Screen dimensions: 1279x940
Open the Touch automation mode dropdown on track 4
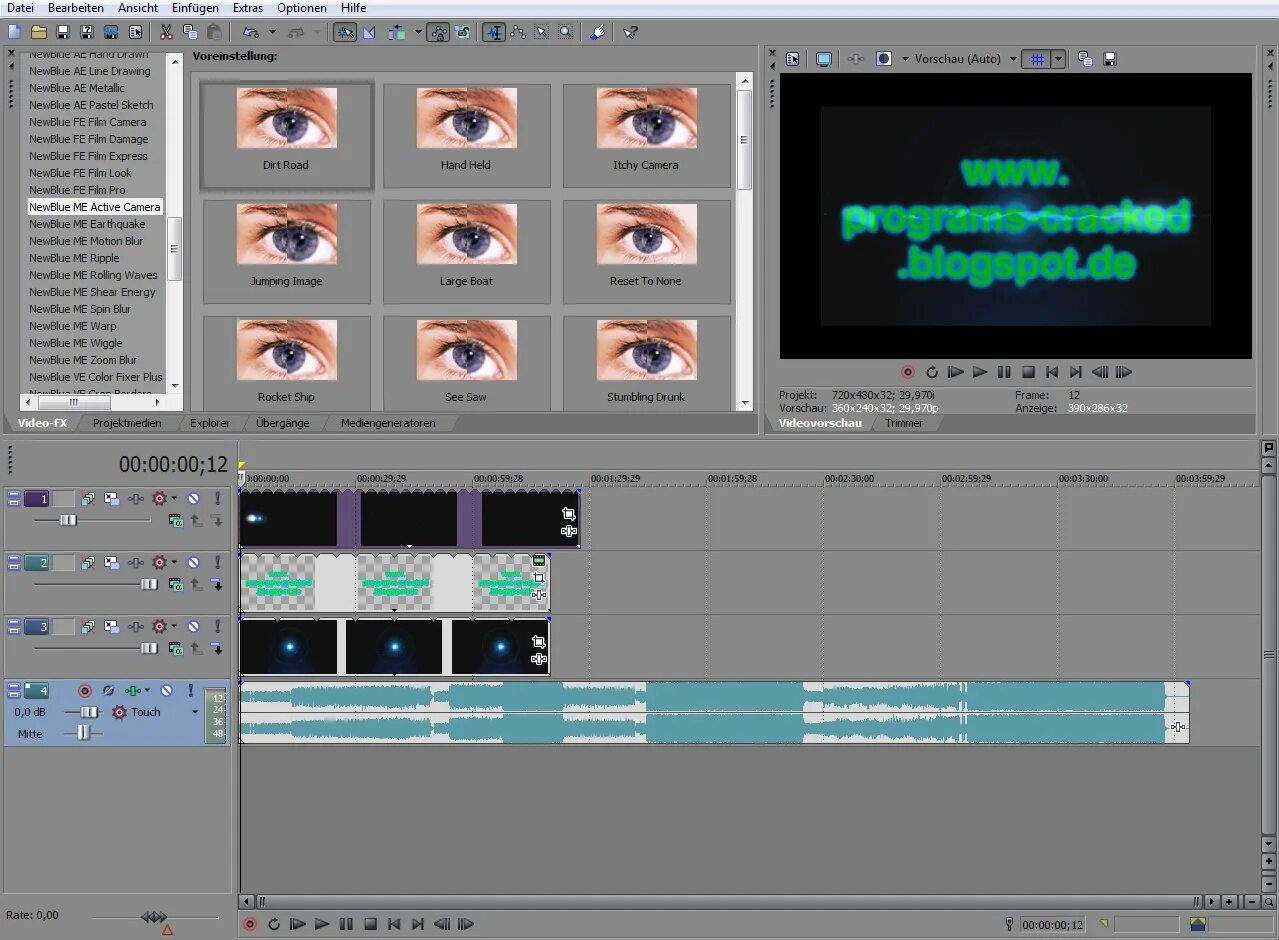pyautogui.click(x=194, y=712)
